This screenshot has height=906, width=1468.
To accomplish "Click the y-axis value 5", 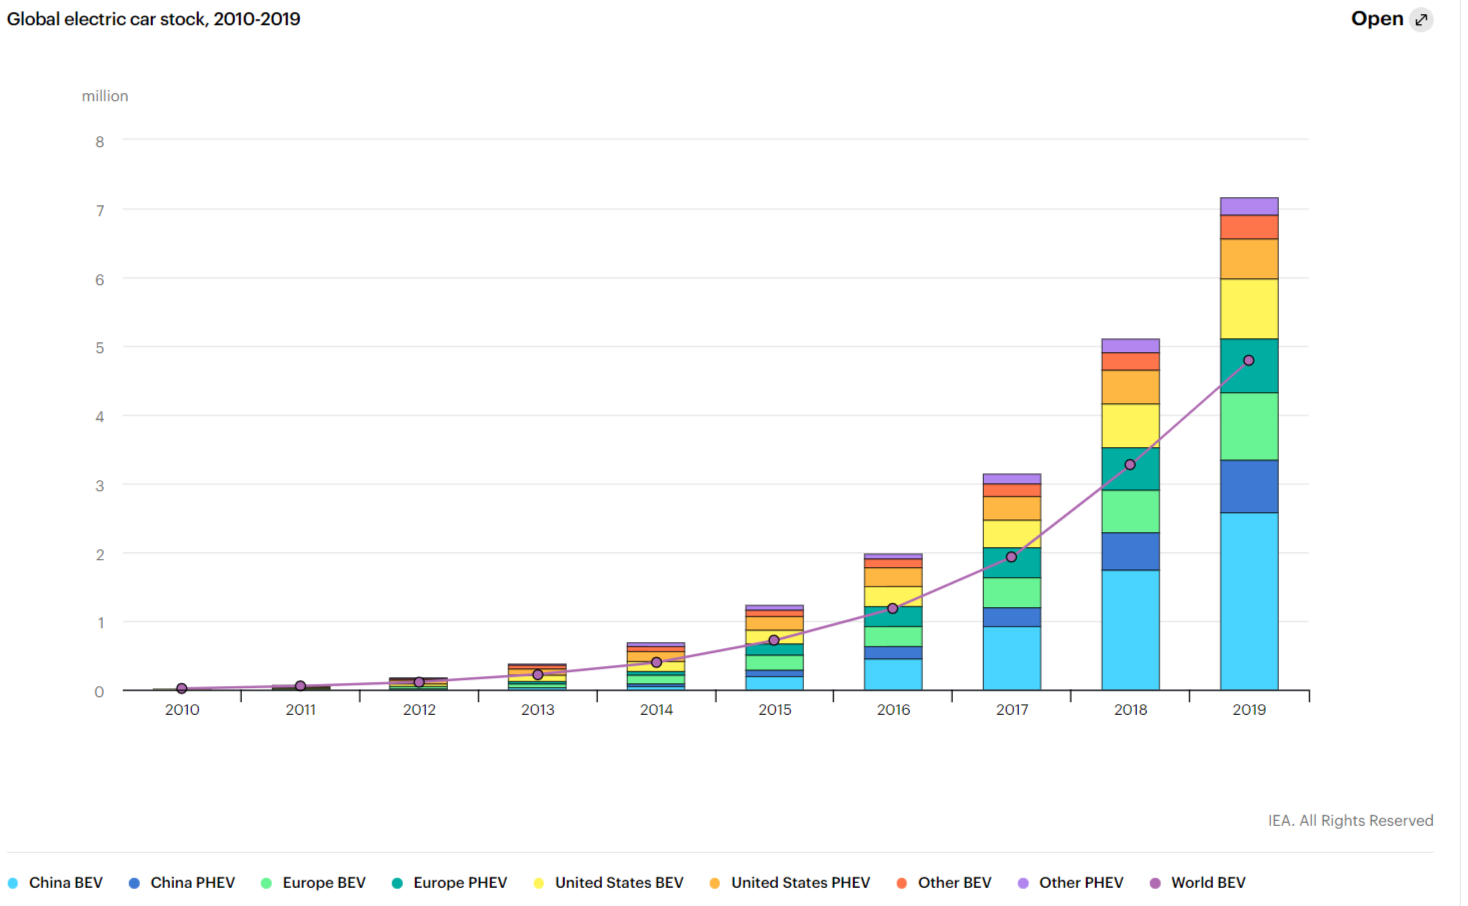I will 100,348.
